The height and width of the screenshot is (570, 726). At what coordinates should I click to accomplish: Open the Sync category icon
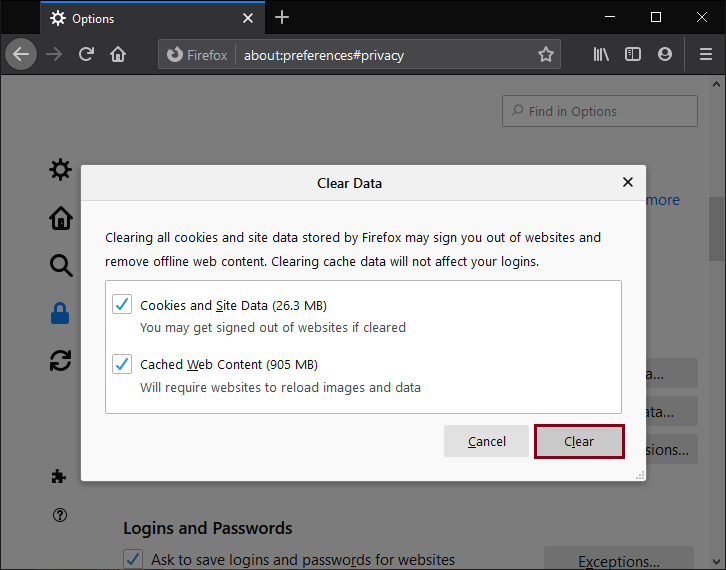point(61,360)
